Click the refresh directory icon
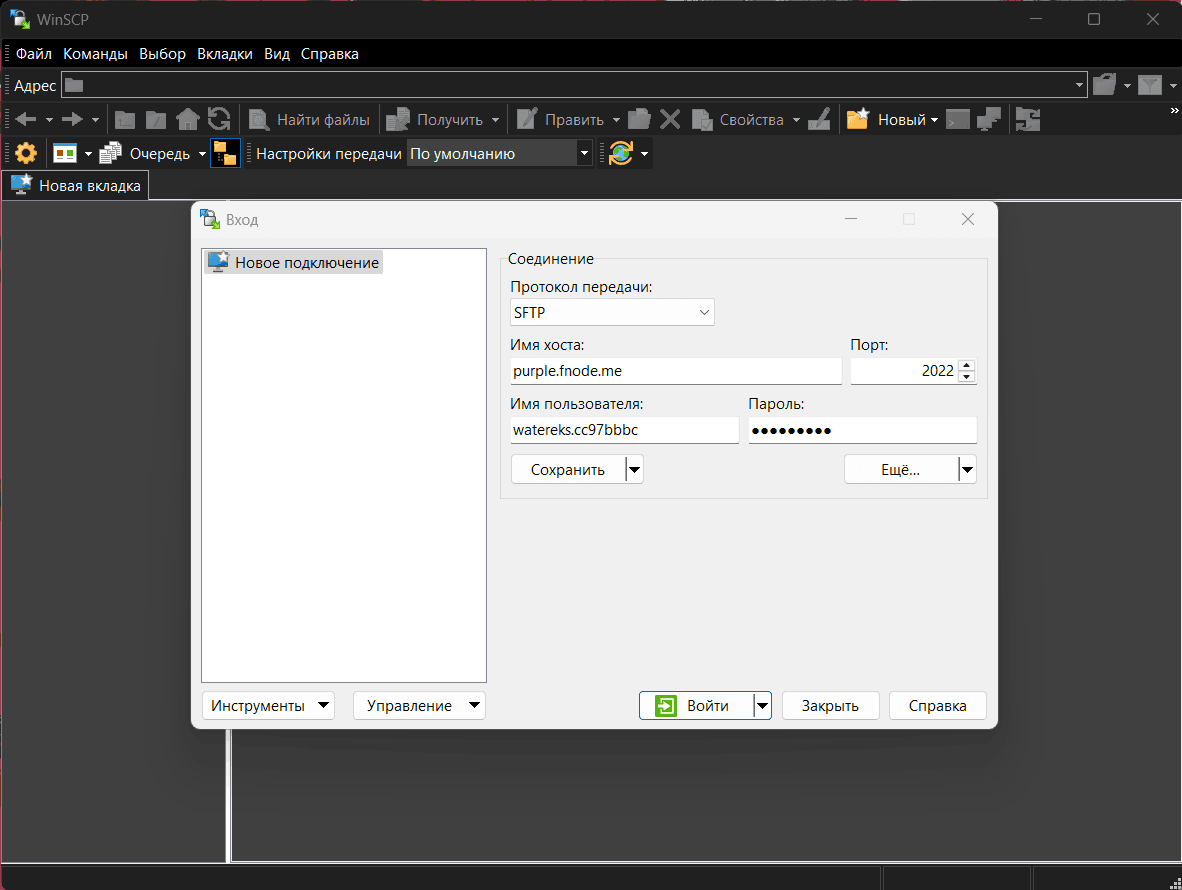The image size is (1182, 890). 219,120
